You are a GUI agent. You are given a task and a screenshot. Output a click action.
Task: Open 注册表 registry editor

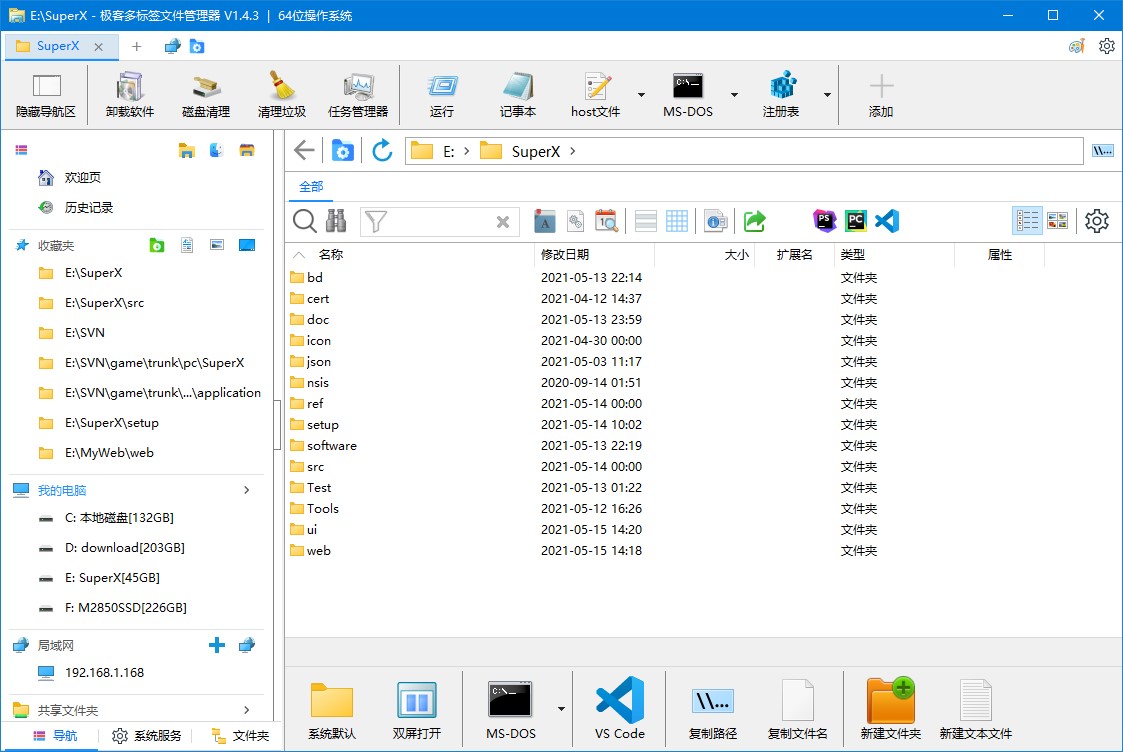(x=781, y=95)
